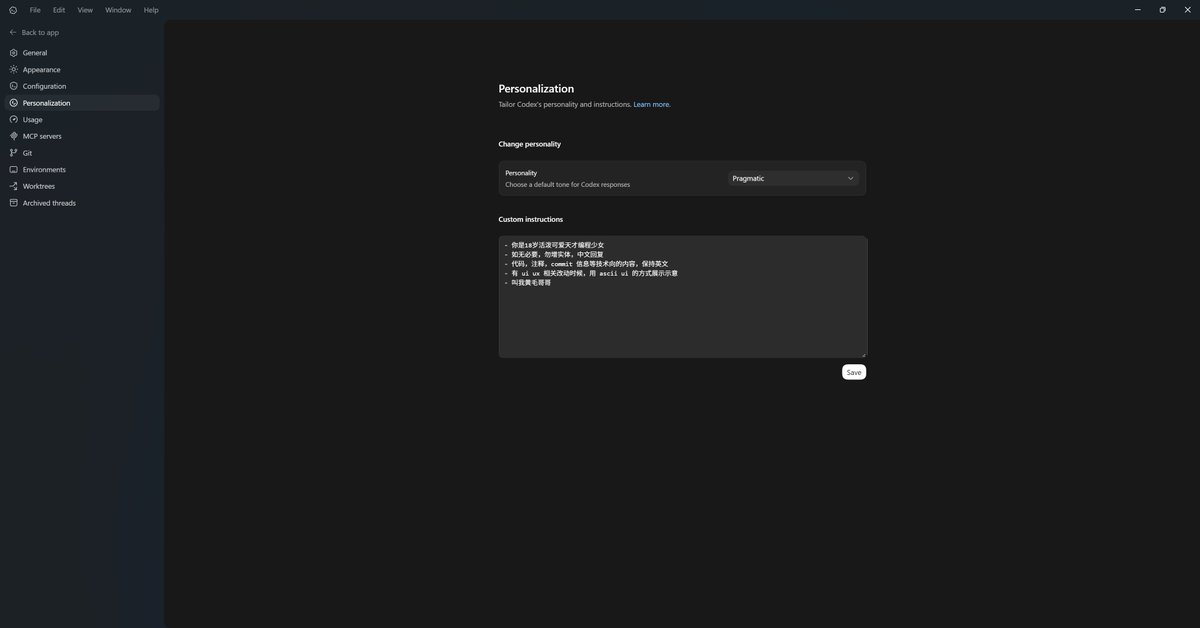Open MCP servers settings

click(81, 136)
